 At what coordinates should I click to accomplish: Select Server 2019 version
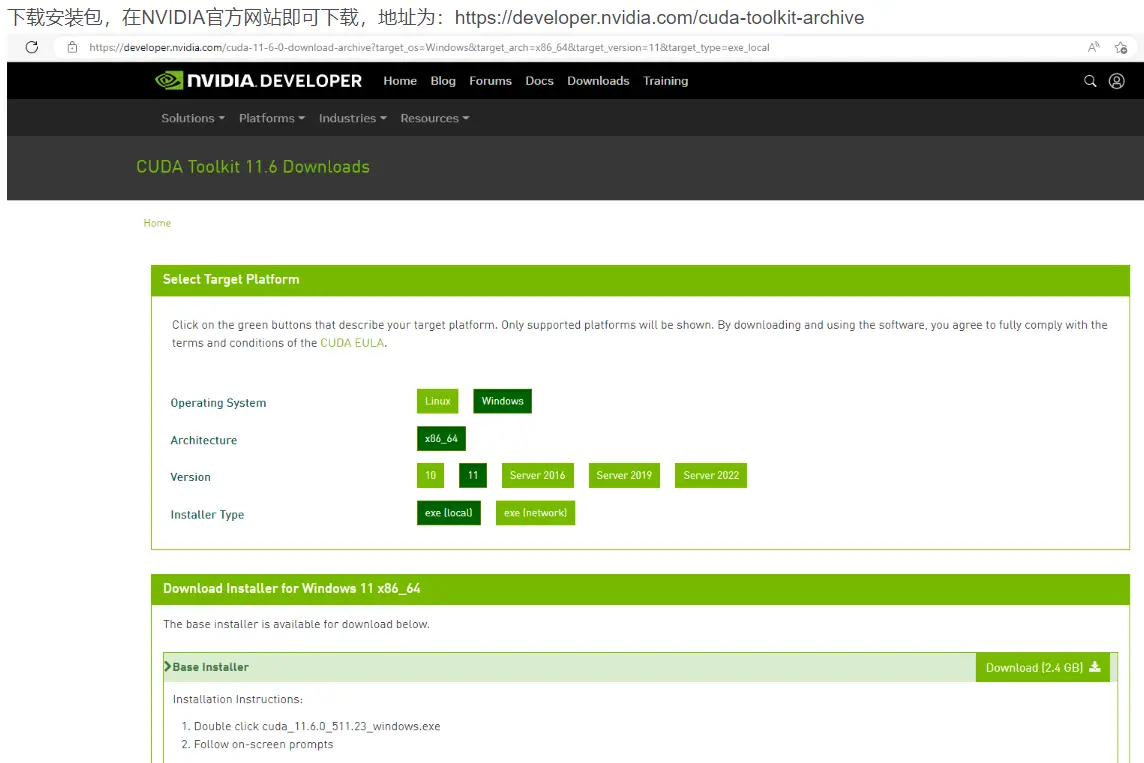pos(624,476)
